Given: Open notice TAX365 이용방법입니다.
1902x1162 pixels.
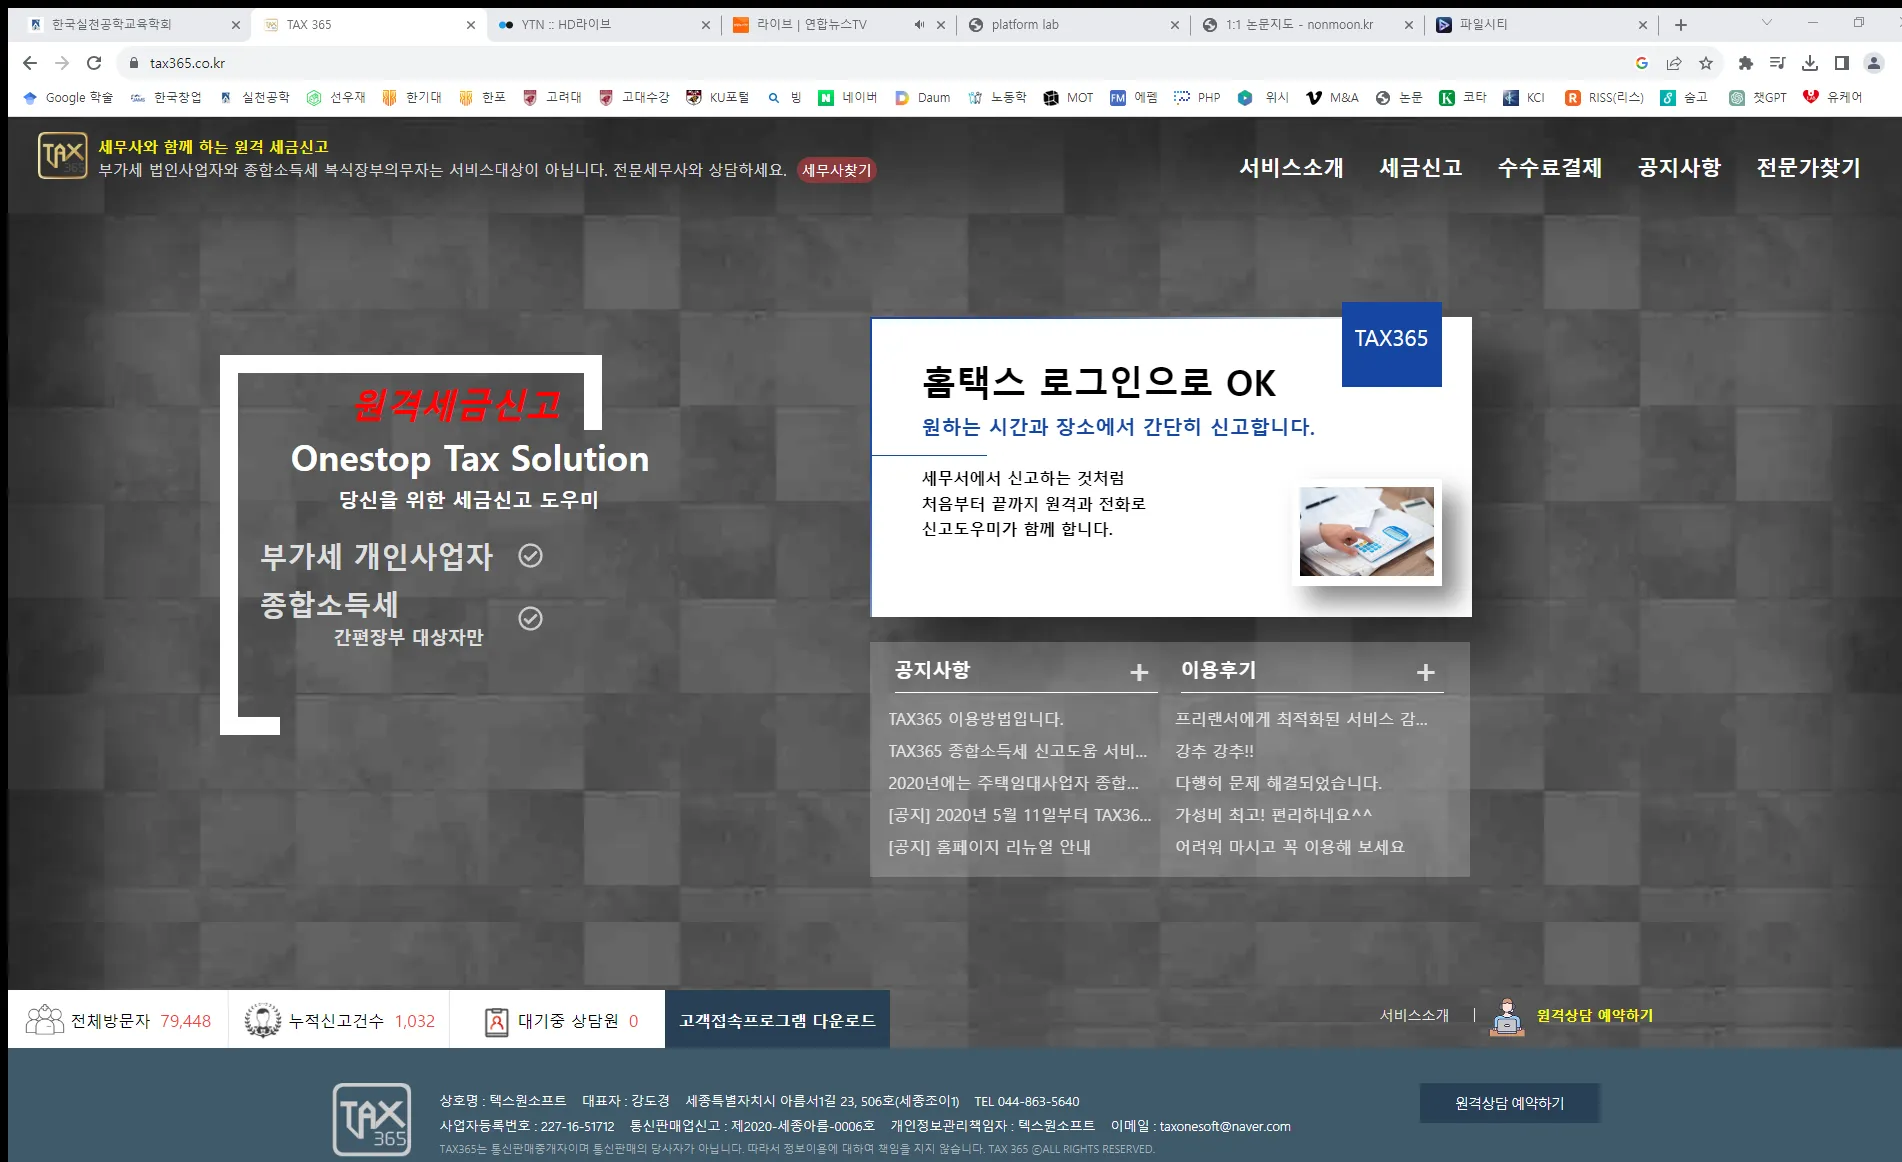Looking at the screenshot, I should (976, 719).
